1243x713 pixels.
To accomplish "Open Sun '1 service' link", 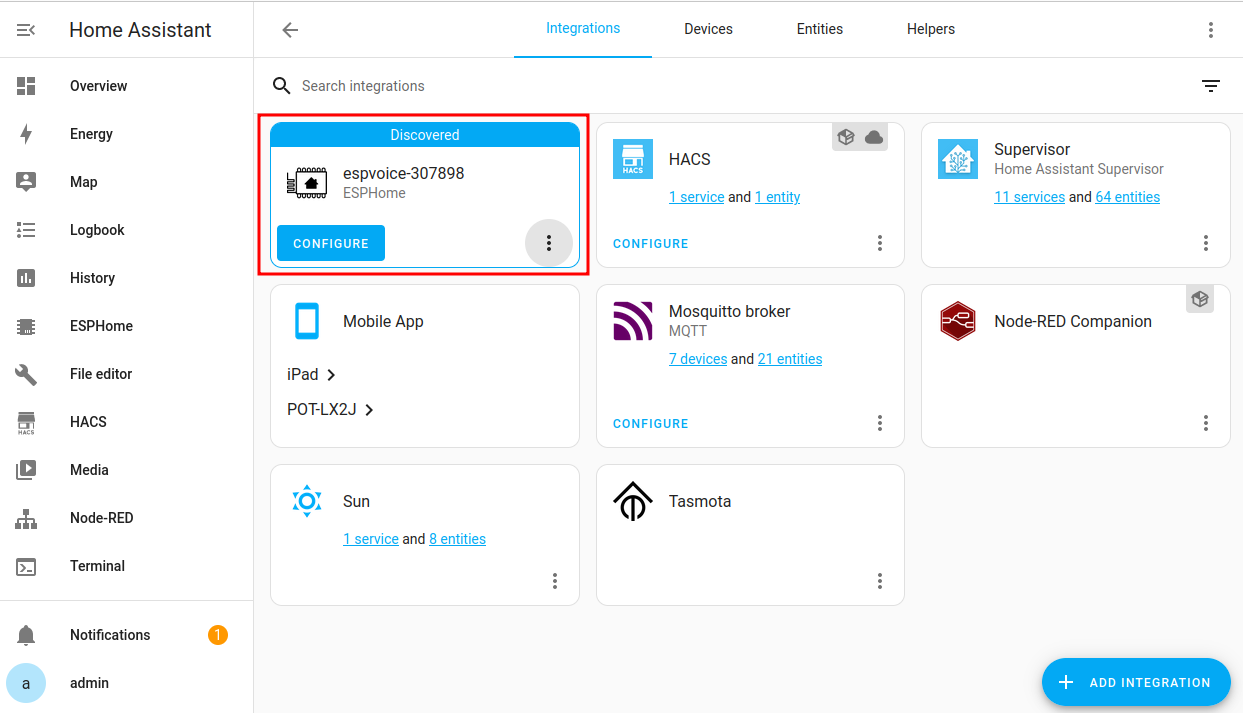I will click(371, 539).
